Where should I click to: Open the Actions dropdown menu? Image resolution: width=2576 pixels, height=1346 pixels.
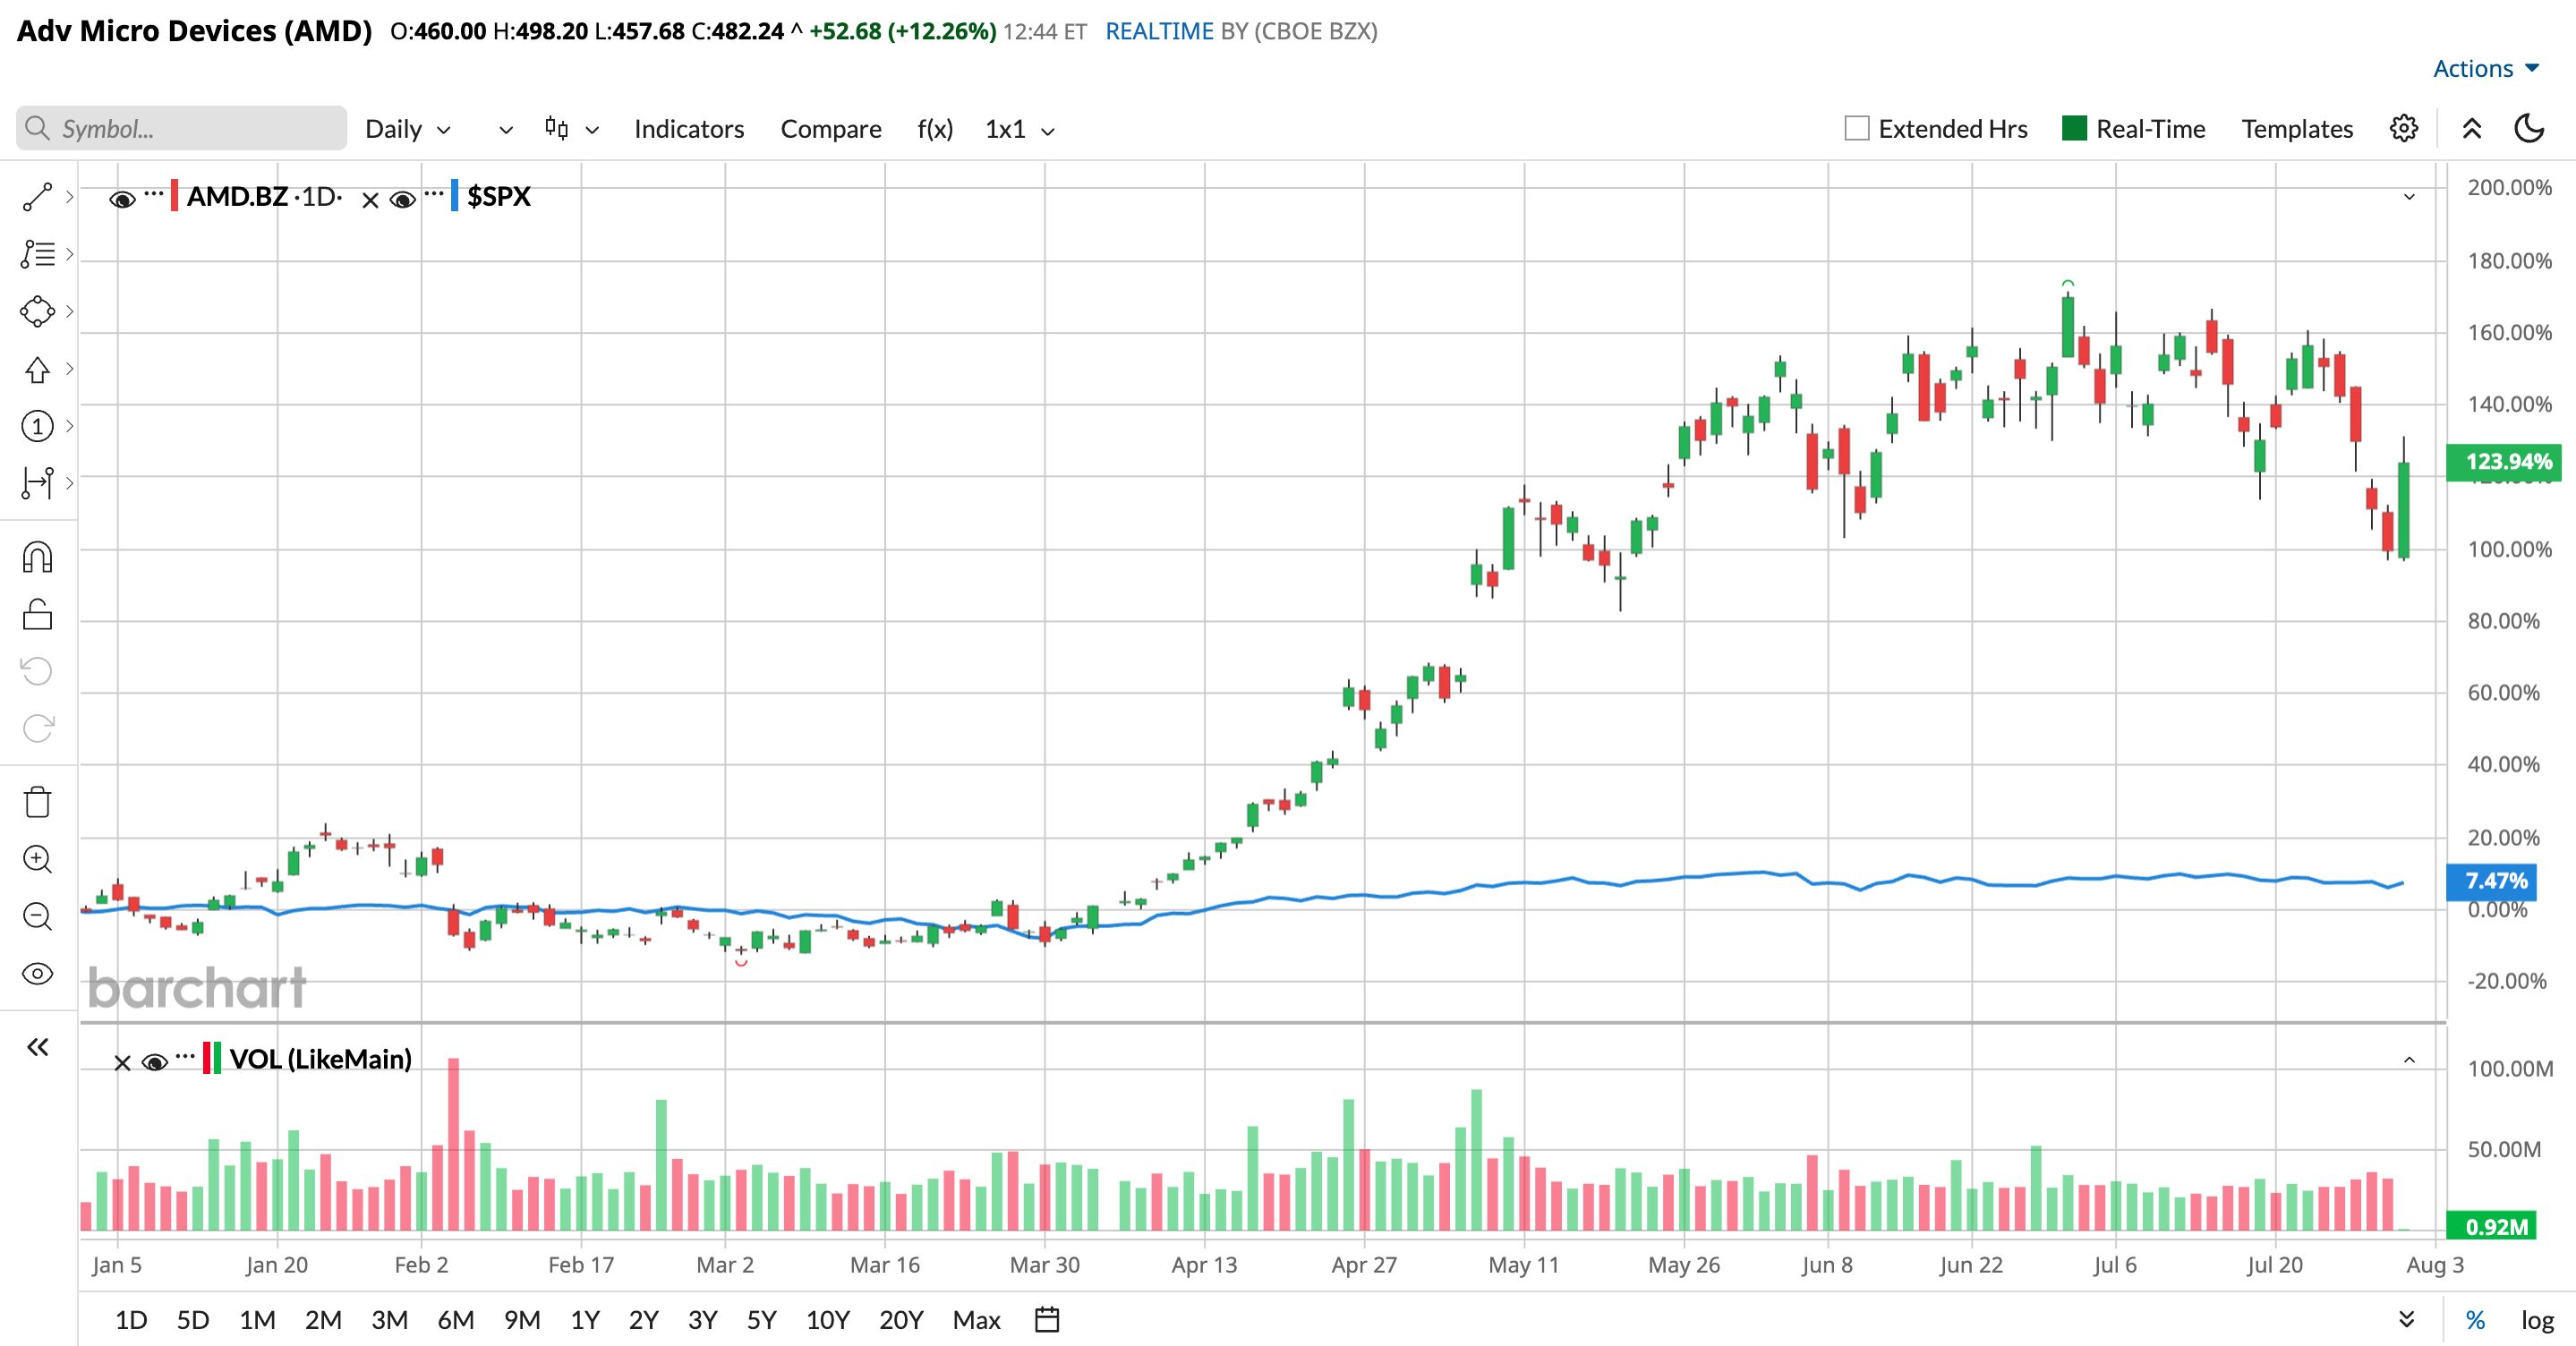2486,69
